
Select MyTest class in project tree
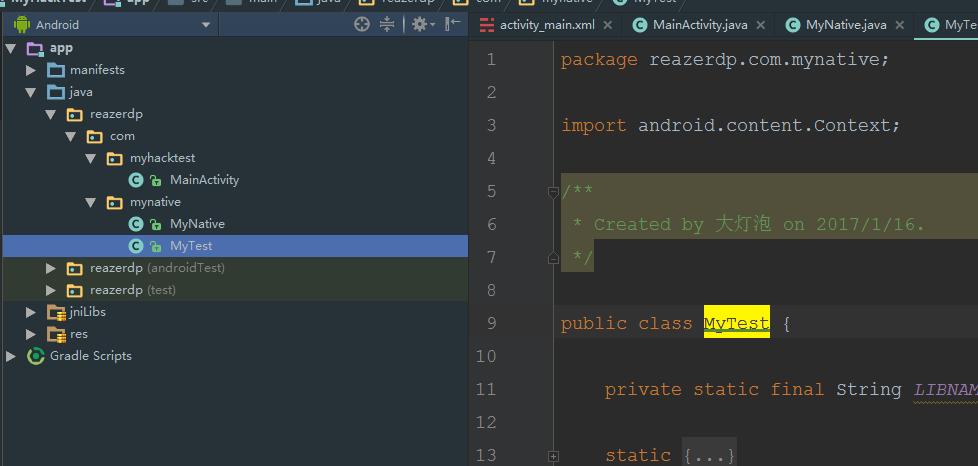191,246
